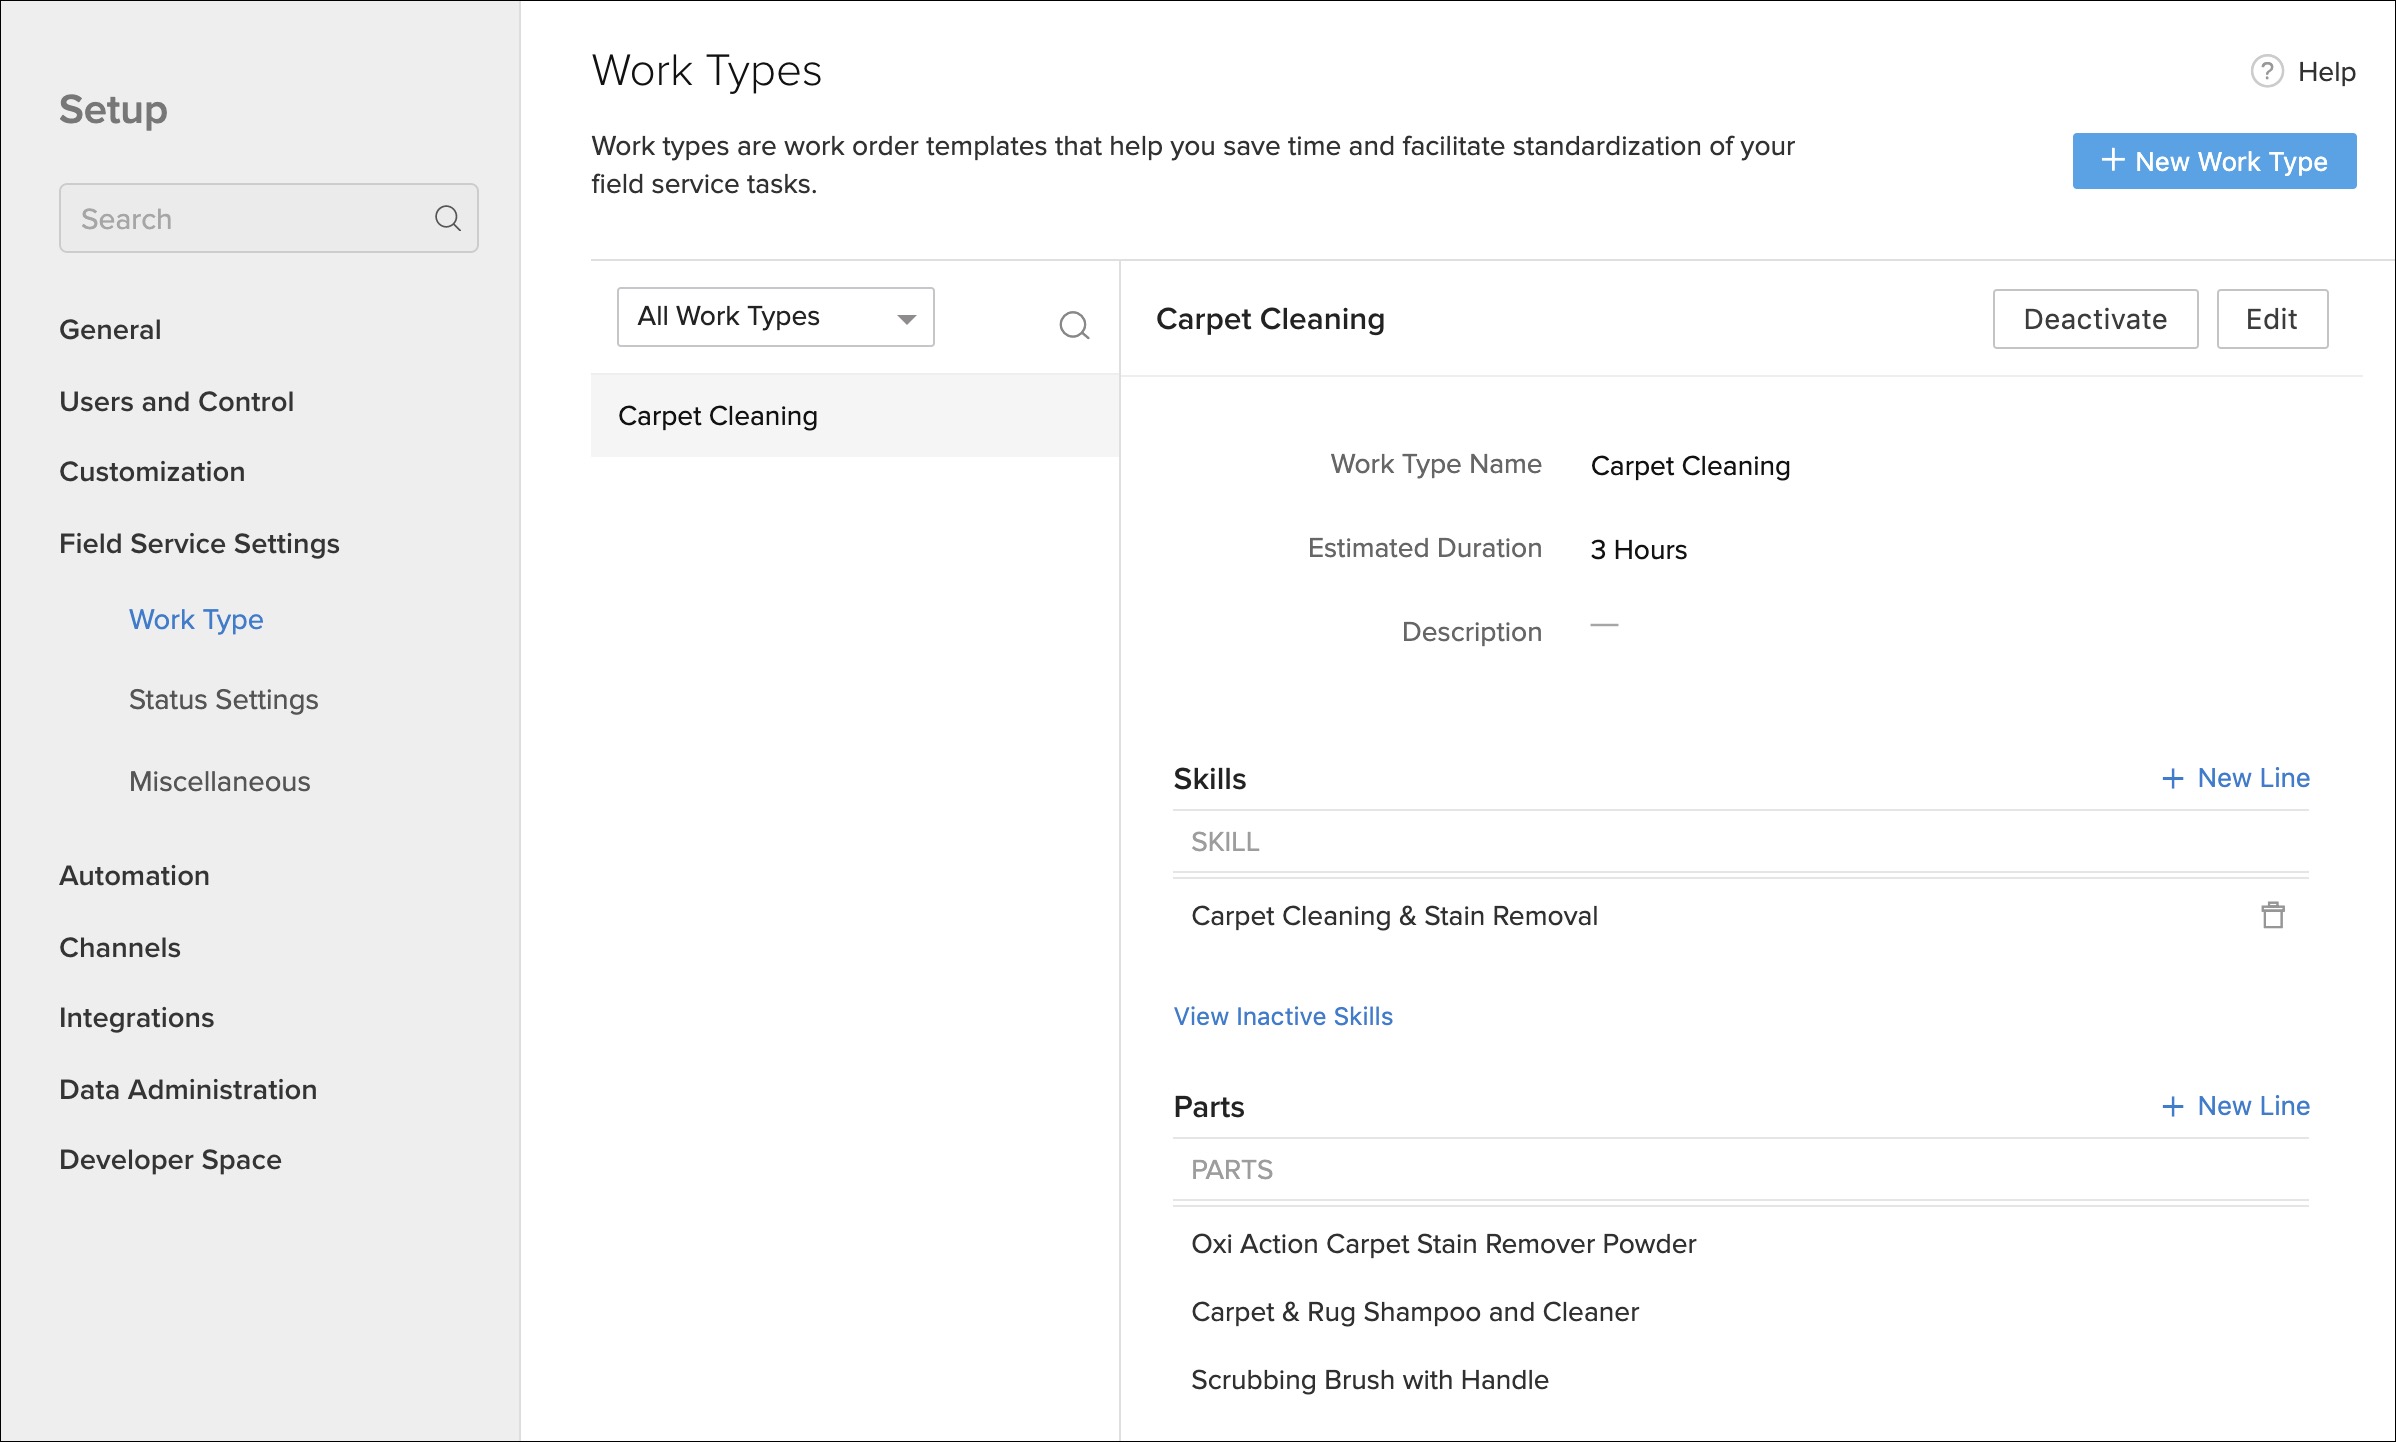
Task: Open View Inactive Skills link
Action: (1282, 1016)
